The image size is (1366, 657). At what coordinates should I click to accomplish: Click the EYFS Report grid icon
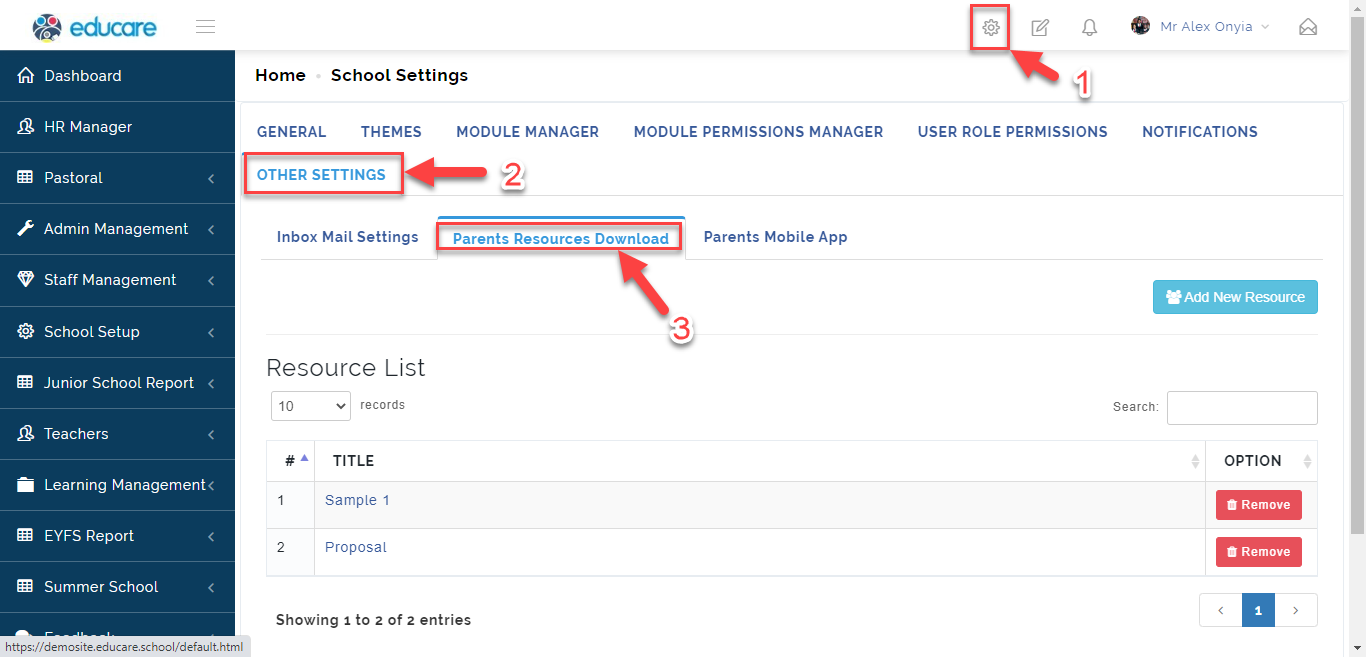coord(26,536)
